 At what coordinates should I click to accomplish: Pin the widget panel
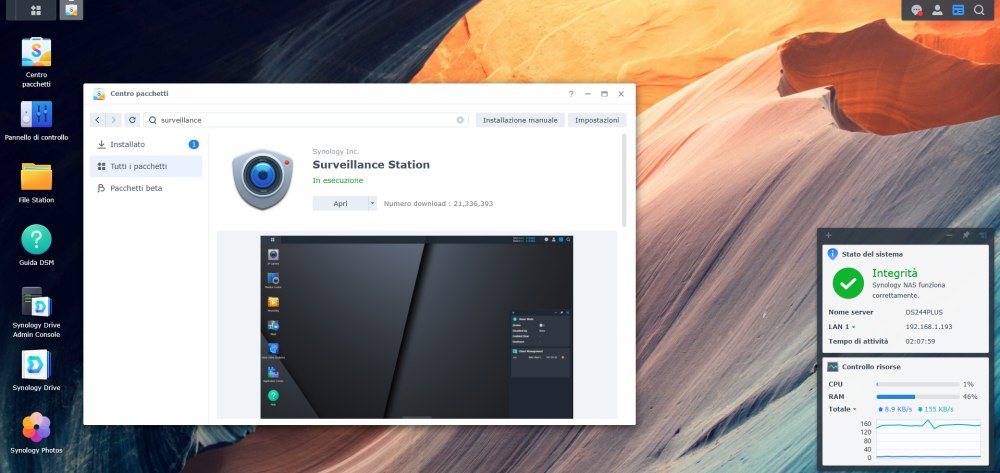coord(966,235)
